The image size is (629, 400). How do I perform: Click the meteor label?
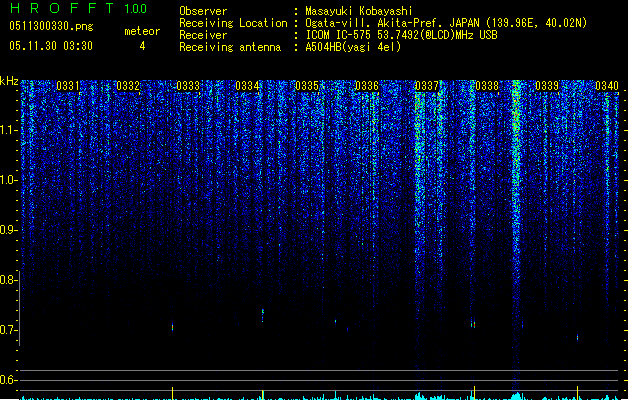142,31
